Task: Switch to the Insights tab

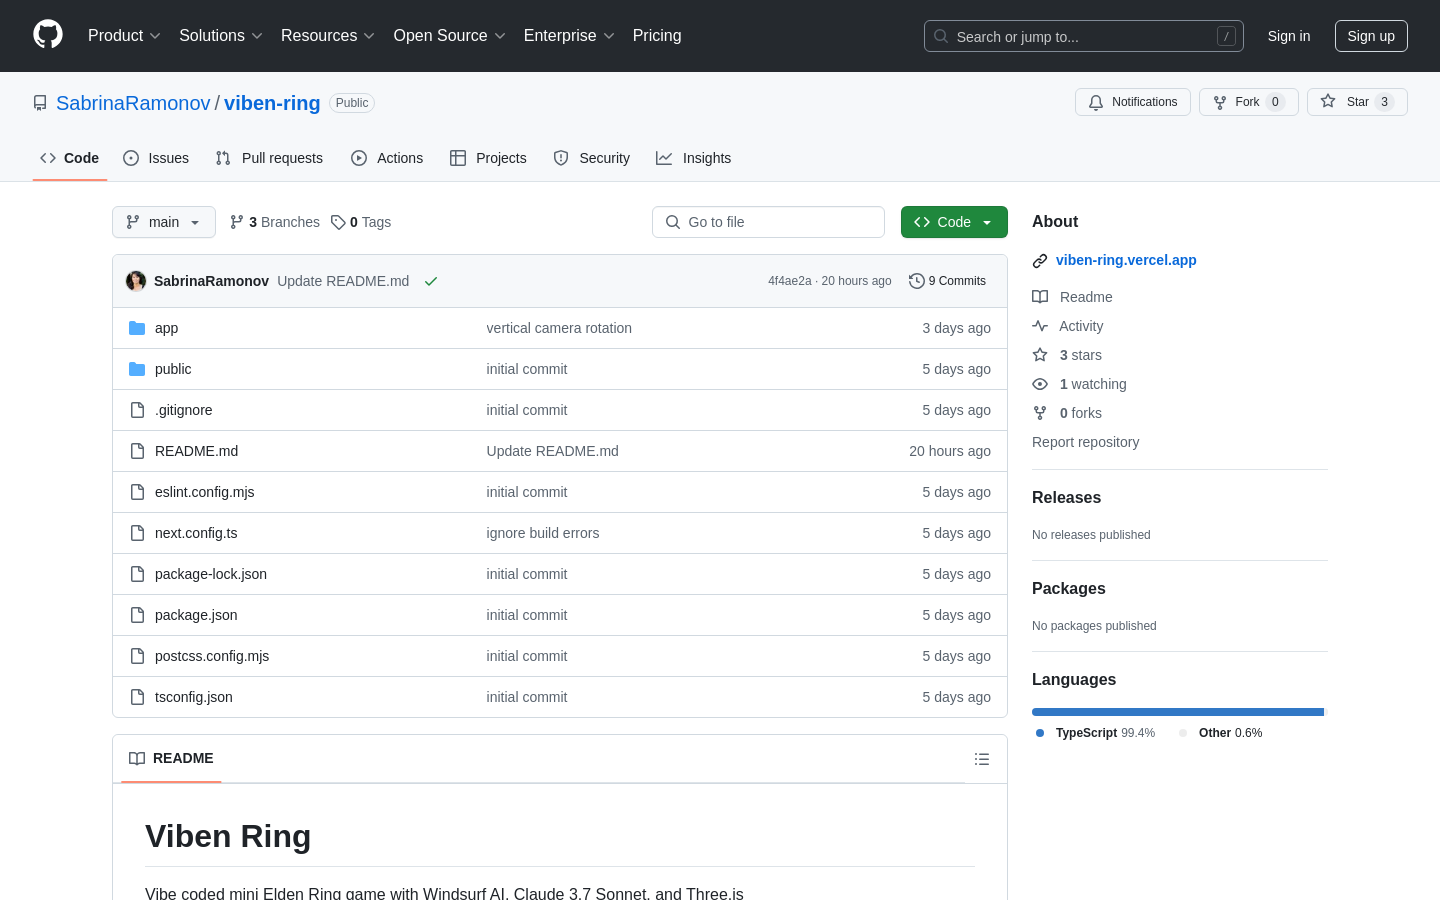Action: coord(694,158)
